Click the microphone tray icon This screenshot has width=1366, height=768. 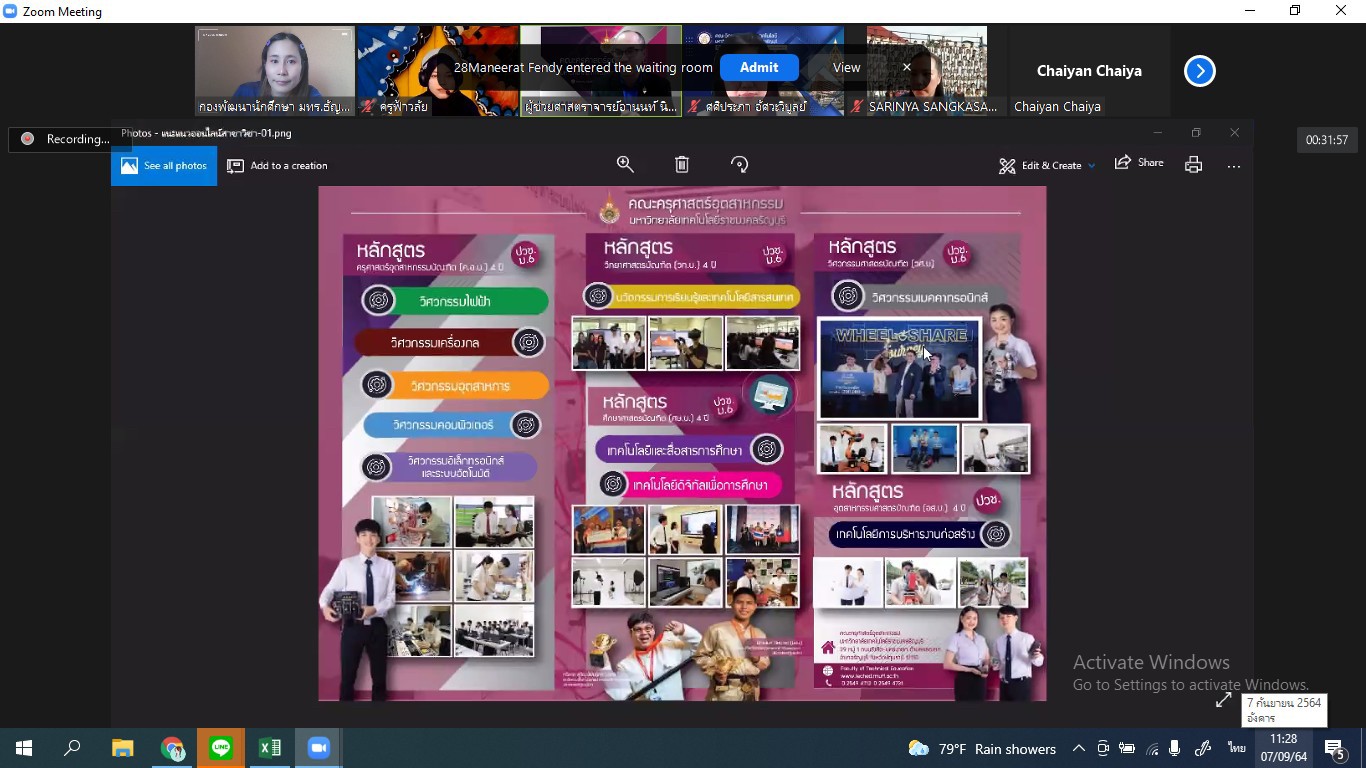pyautogui.click(x=1175, y=749)
